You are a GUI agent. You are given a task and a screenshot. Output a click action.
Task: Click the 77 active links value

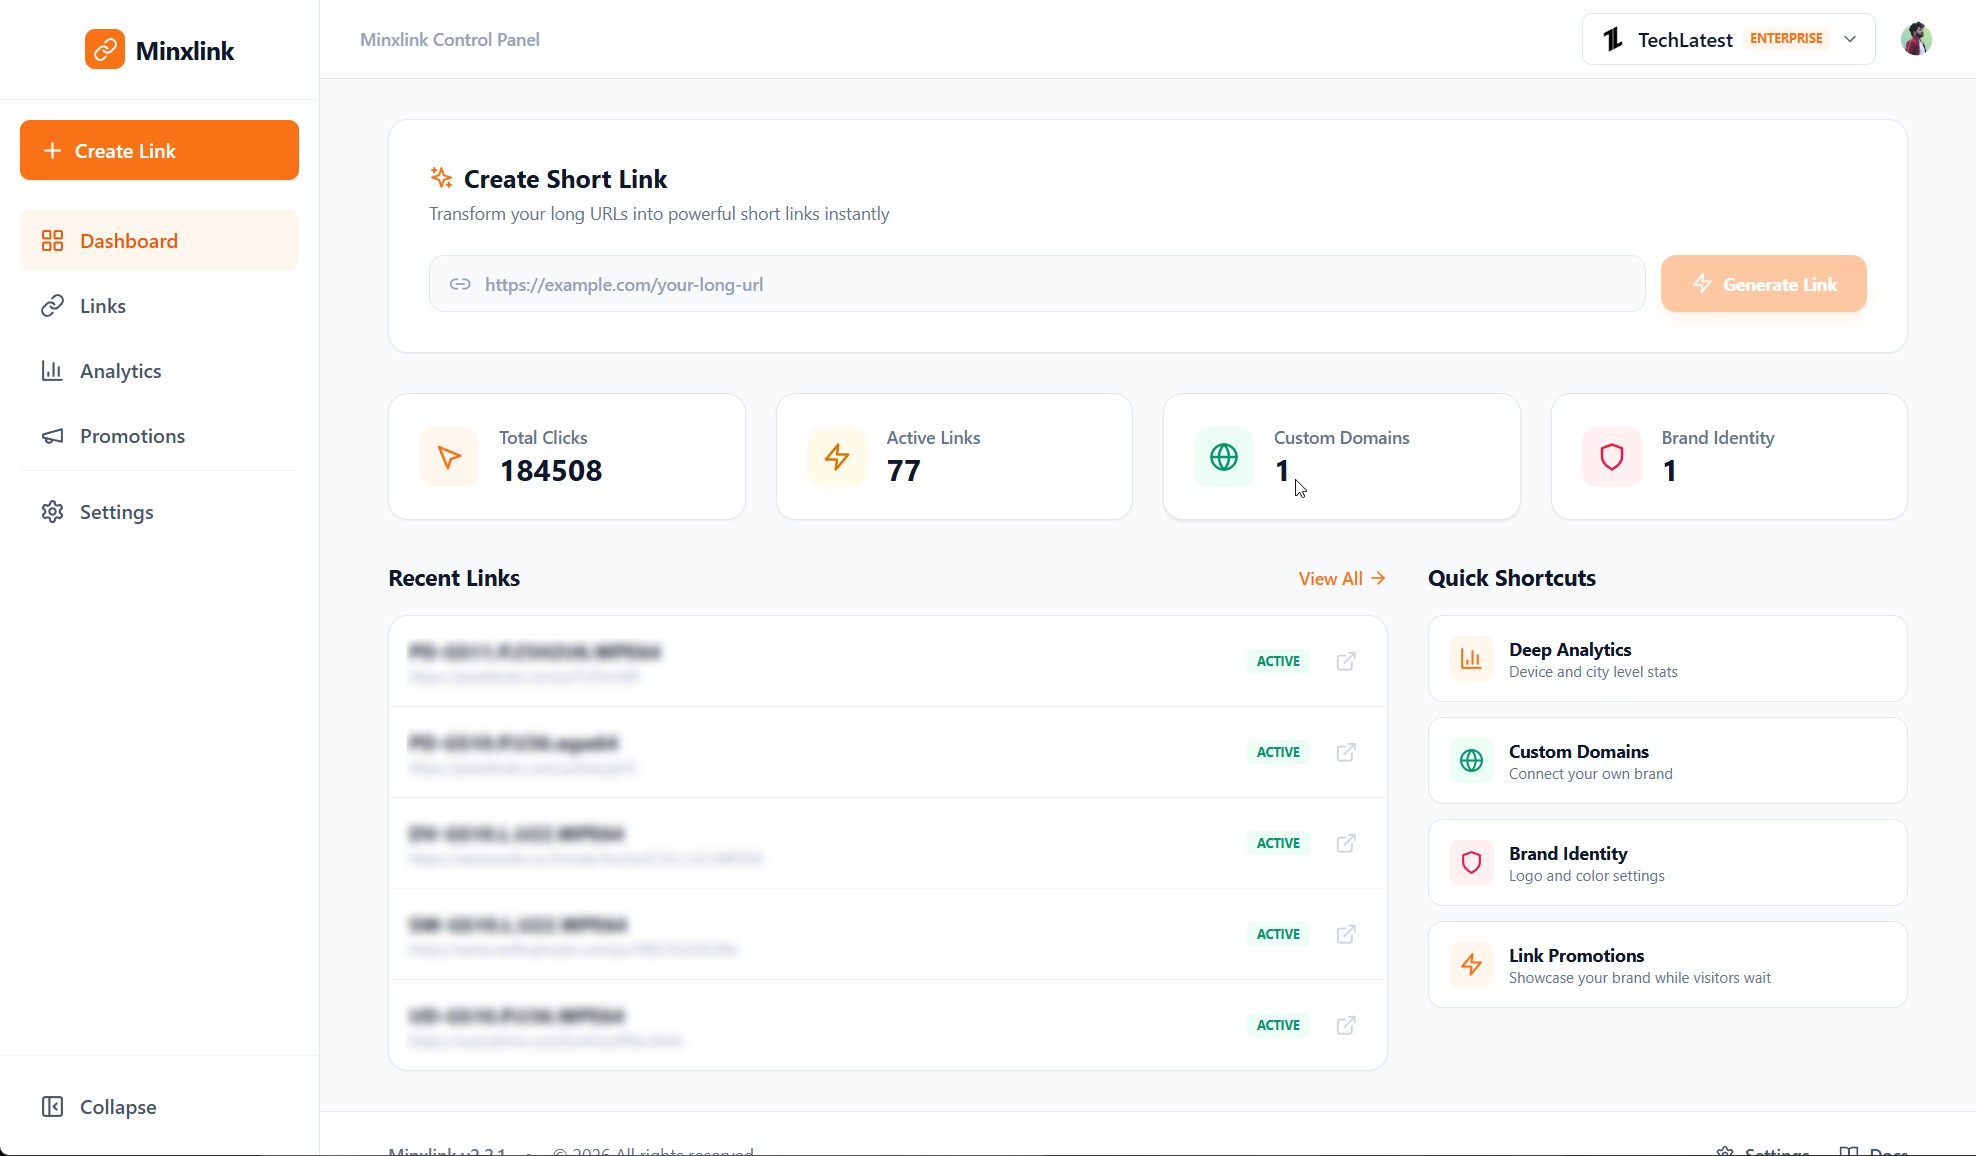tap(903, 470)
